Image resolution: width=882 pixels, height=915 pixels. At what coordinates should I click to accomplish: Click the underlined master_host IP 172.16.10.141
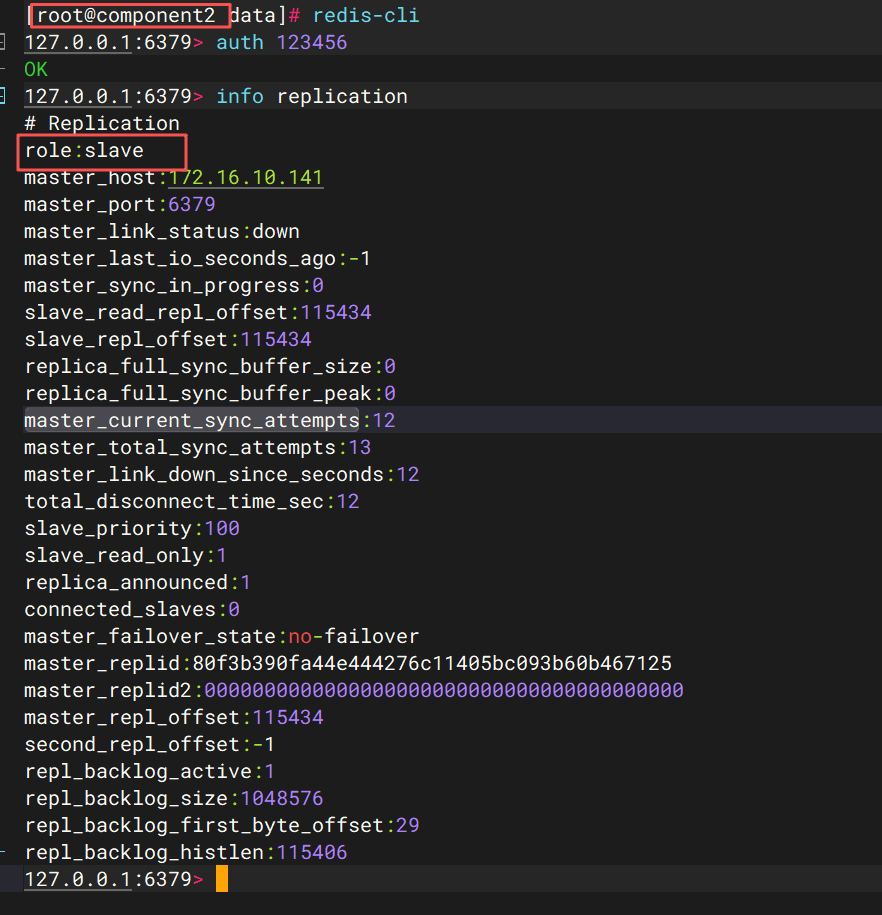245,177
